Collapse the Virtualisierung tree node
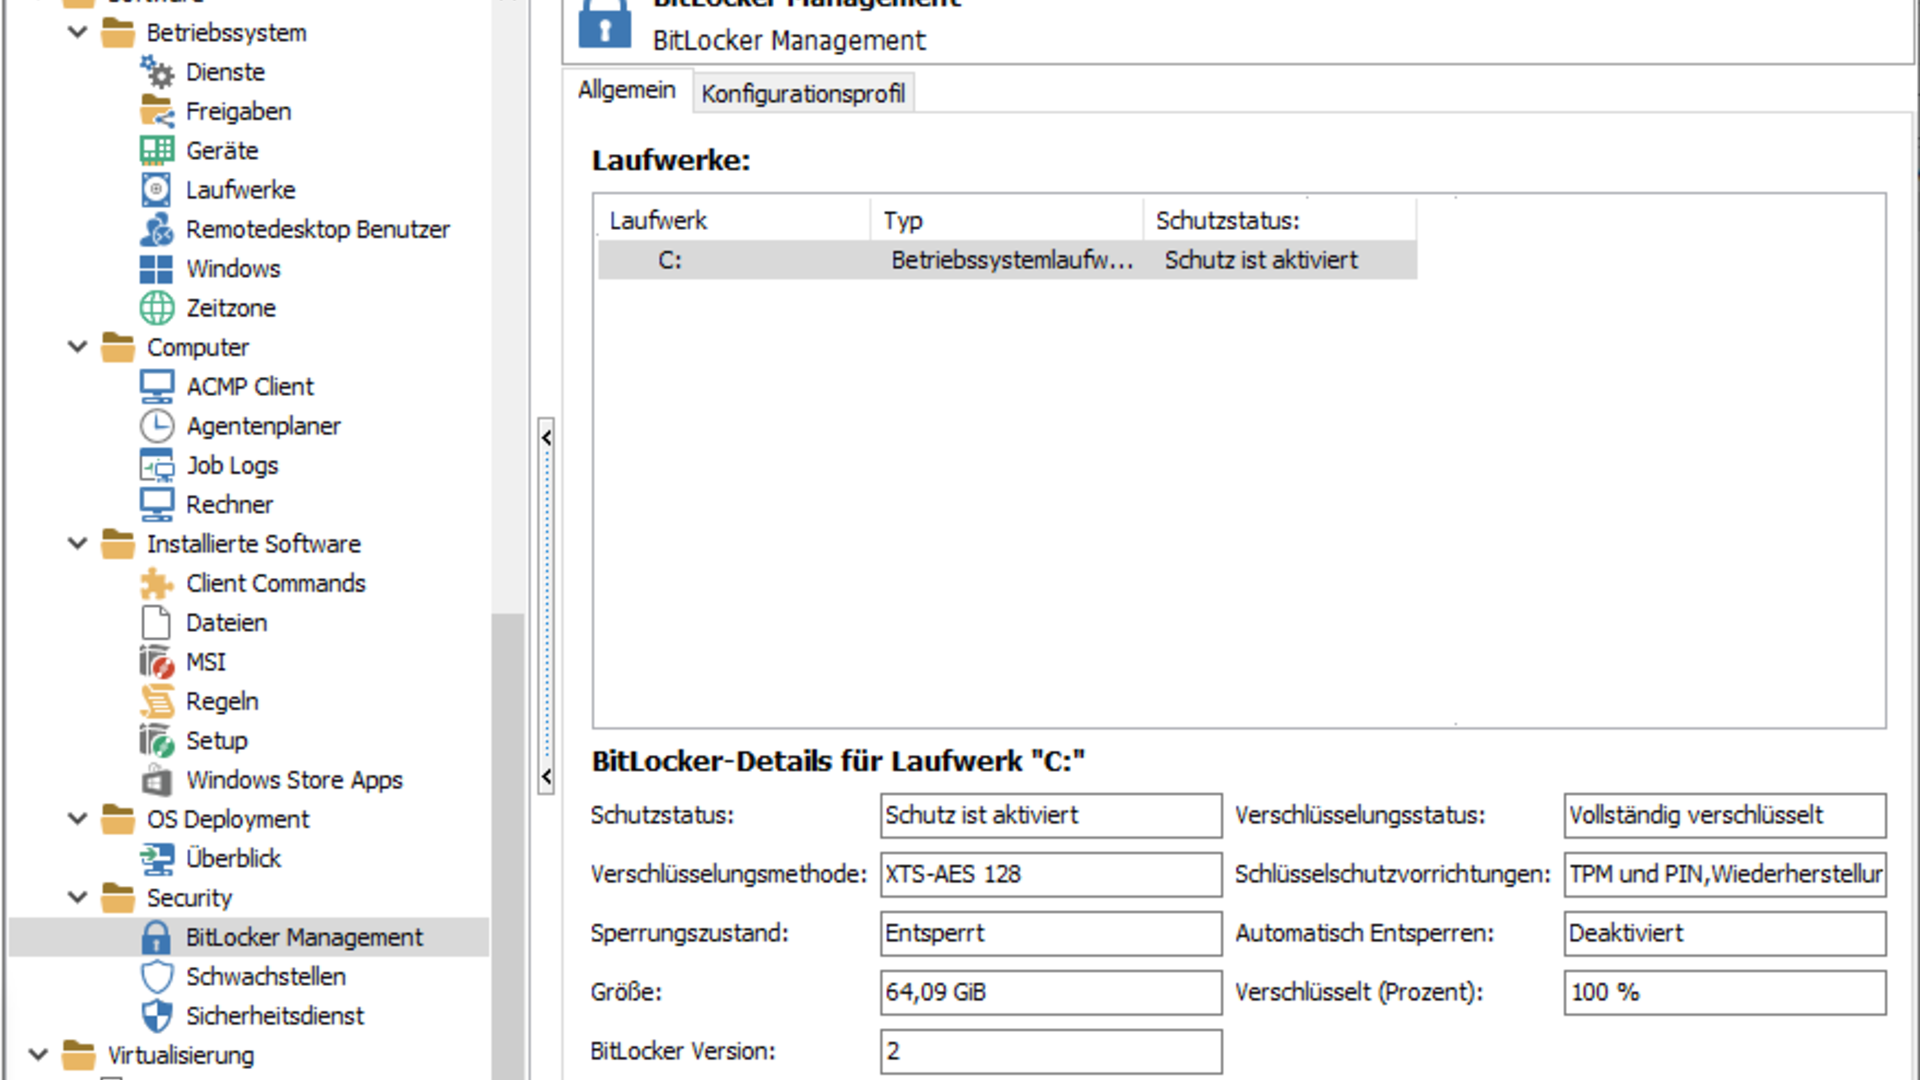Viewport: 1920px width, 1080px height. click(38, 1055)
